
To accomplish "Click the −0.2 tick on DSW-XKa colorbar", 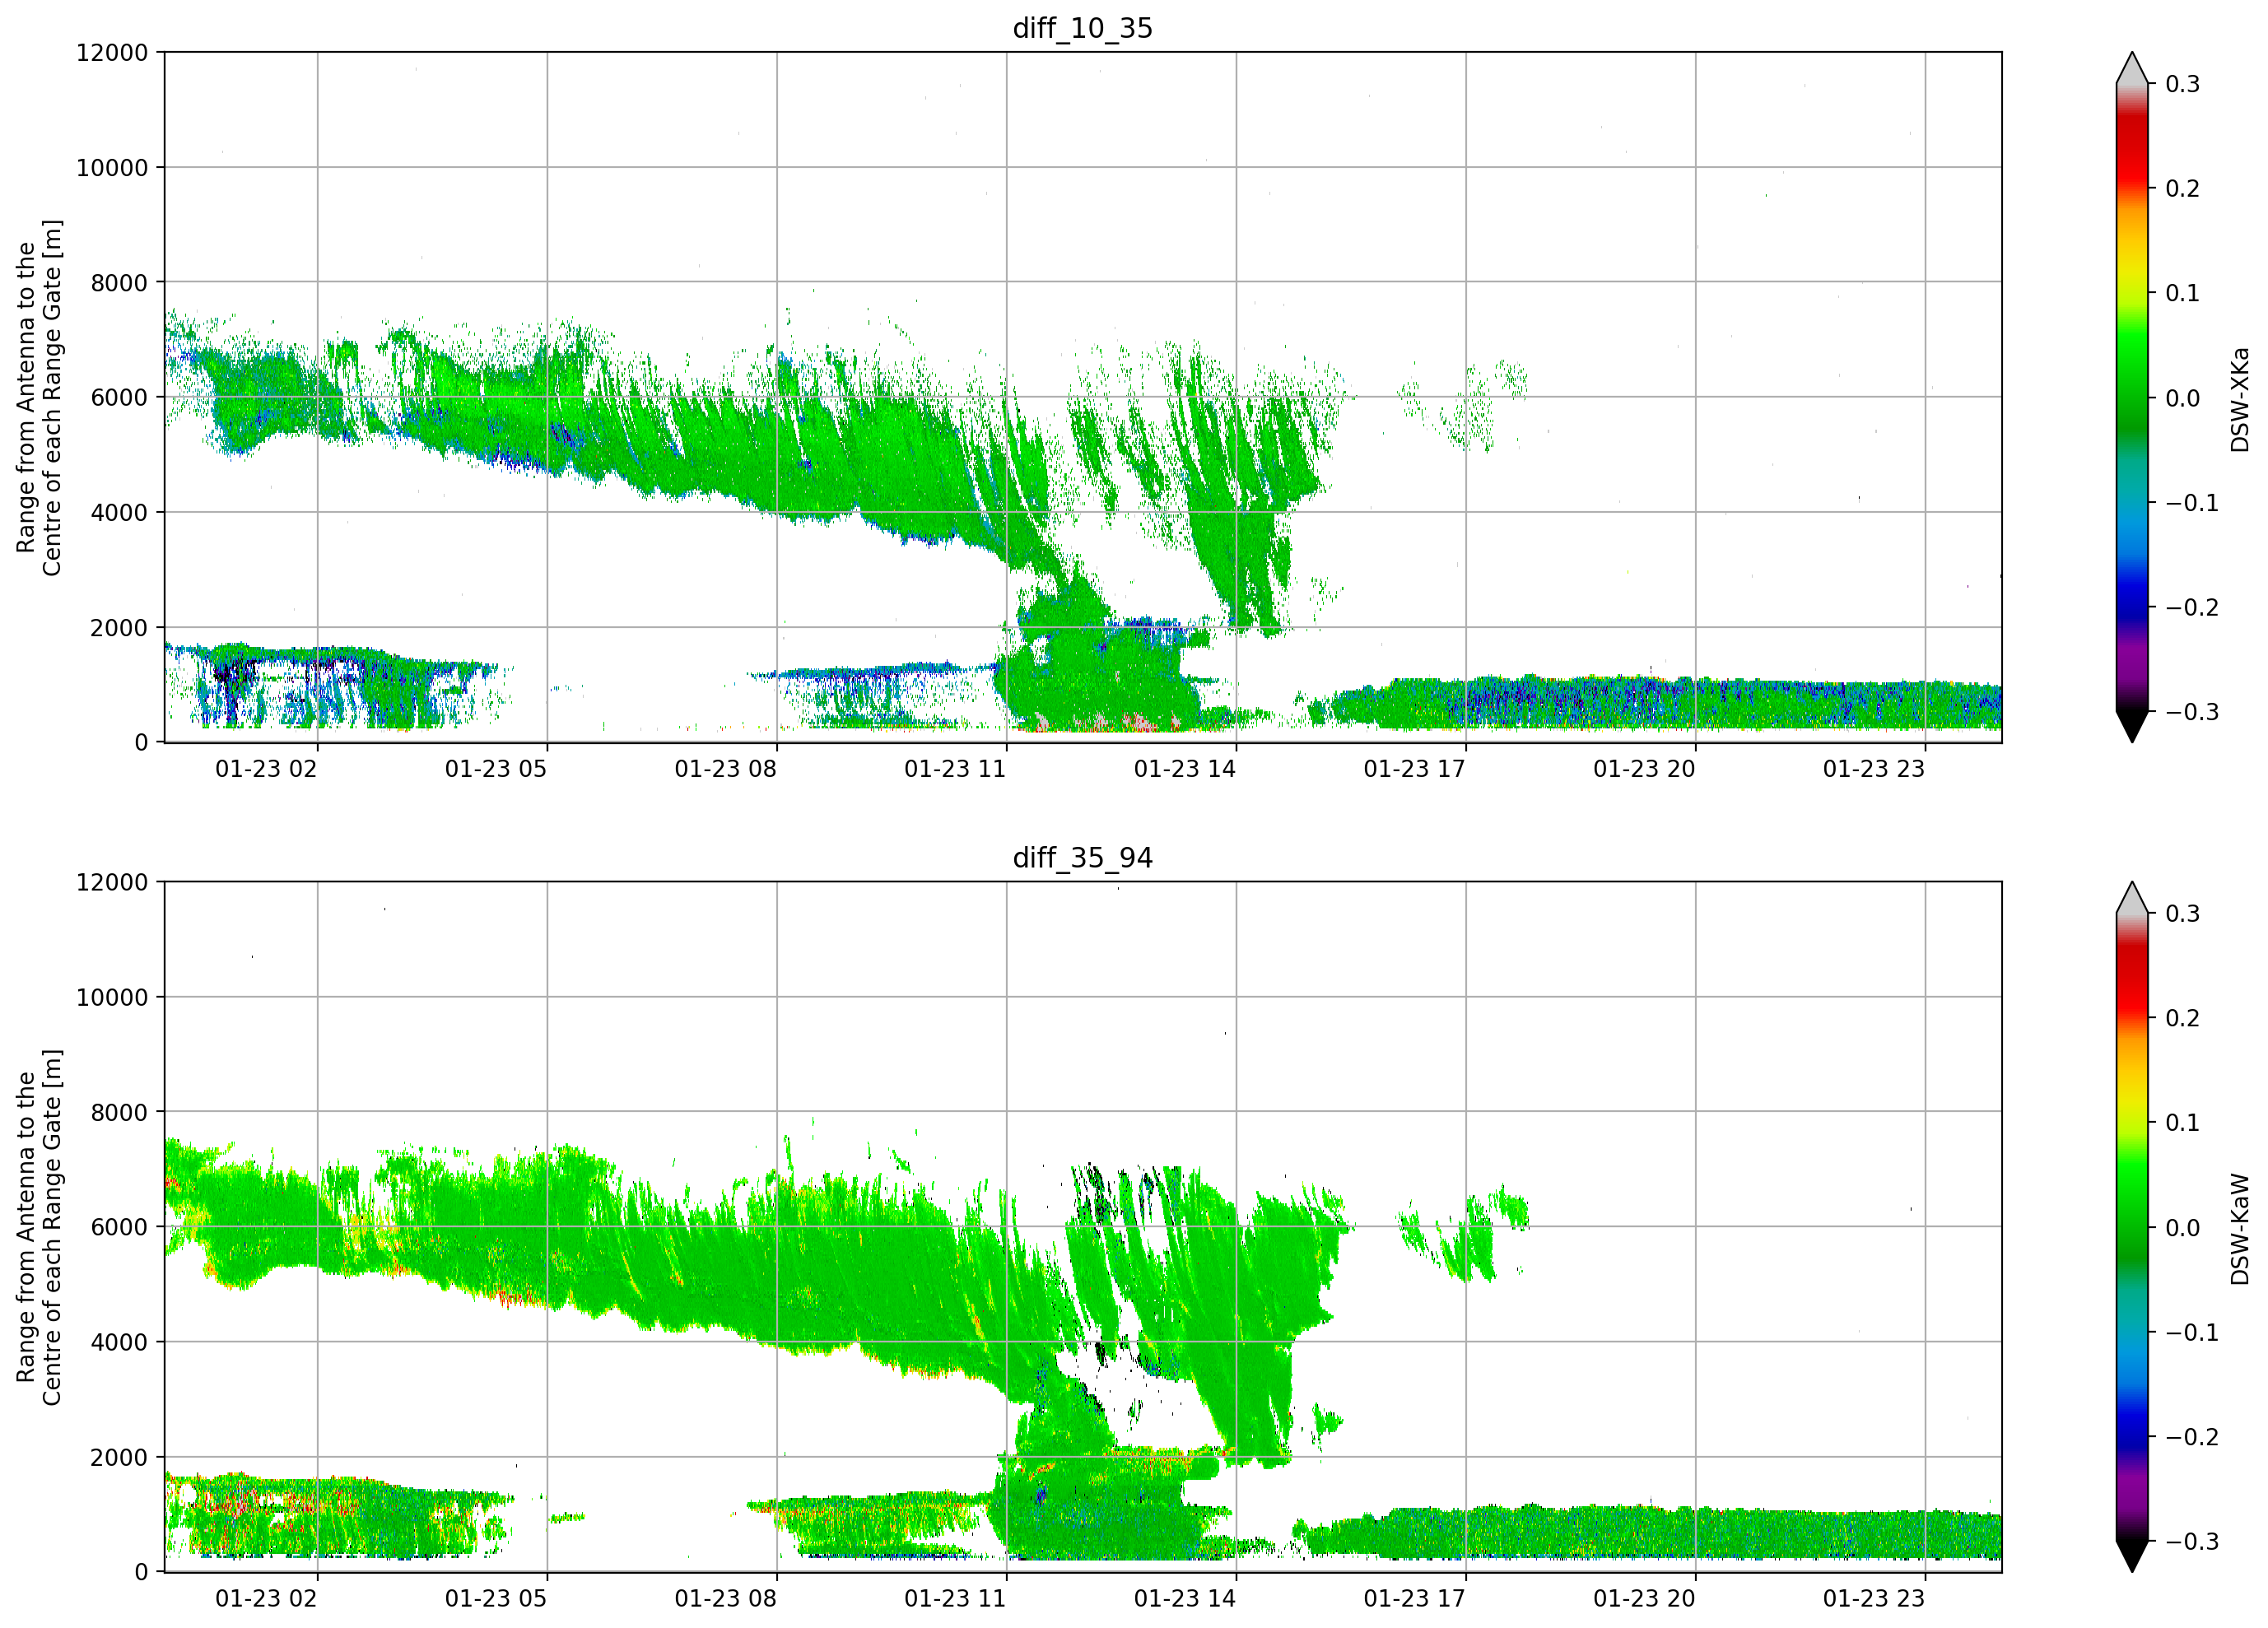I will (2192, 608).
